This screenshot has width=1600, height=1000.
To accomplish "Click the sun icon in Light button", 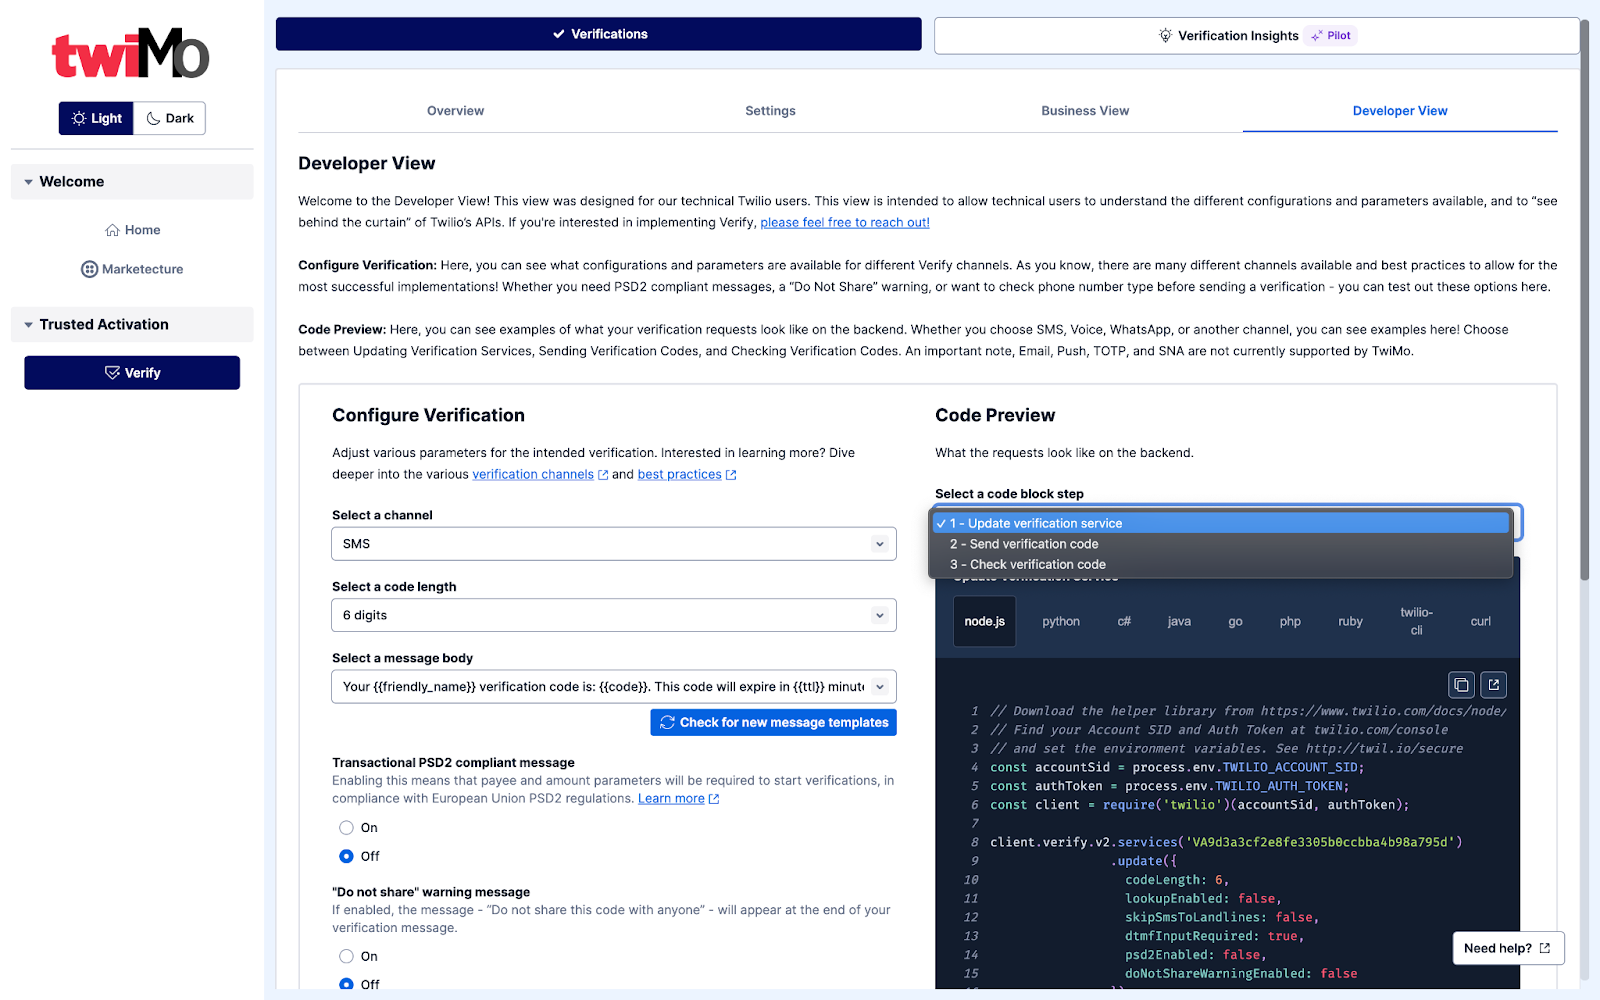I will point(79,118).
